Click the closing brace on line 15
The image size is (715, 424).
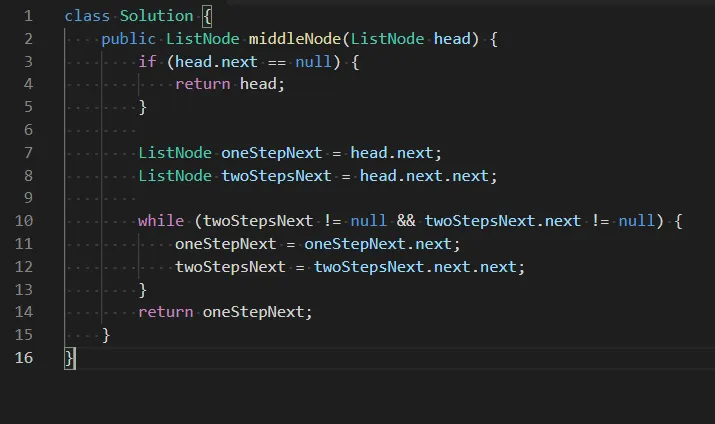pyautogui.click(x=106, y=335)
